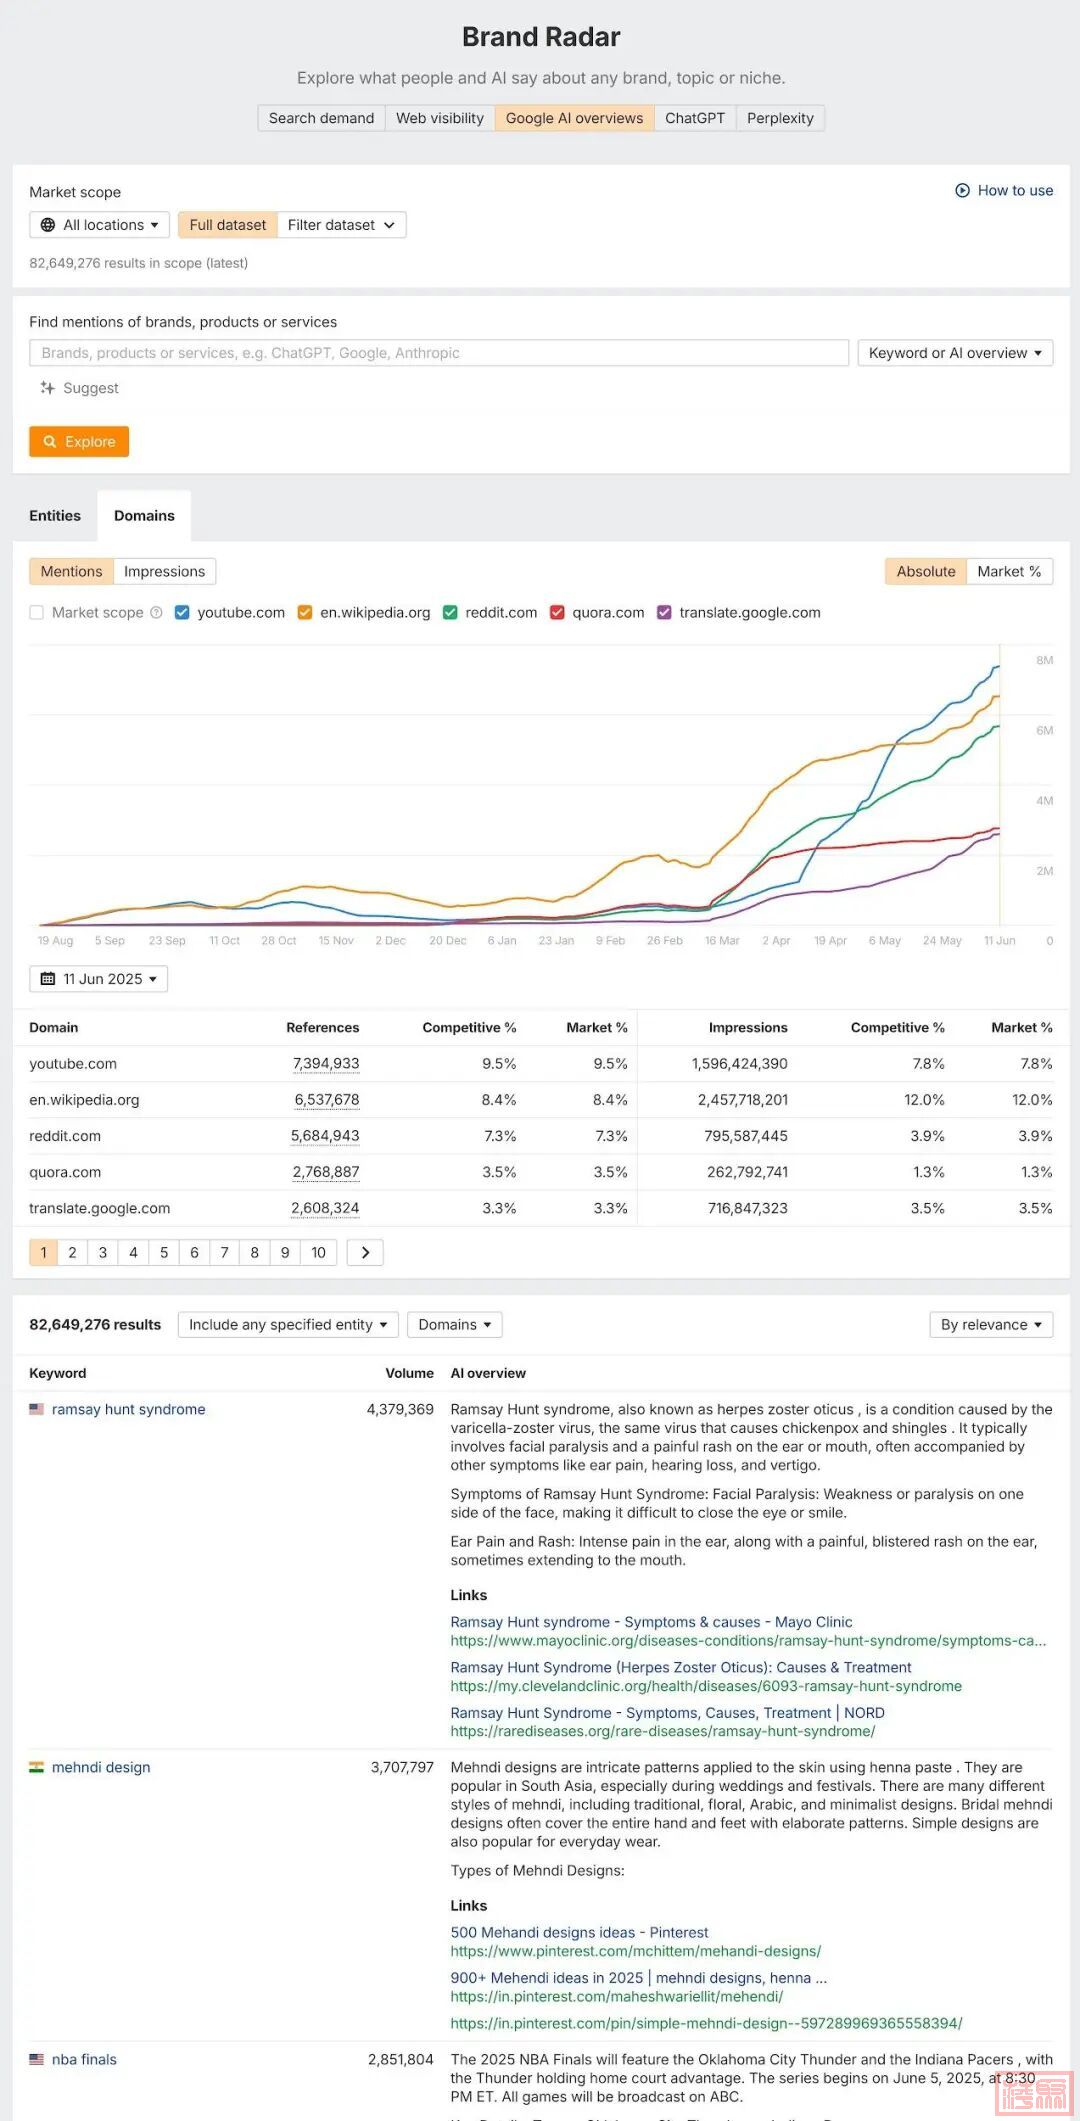Screen dimensions: 1080x2121
Task: Click the sparkle Suggest icon
Action: (x=47, y=388)
